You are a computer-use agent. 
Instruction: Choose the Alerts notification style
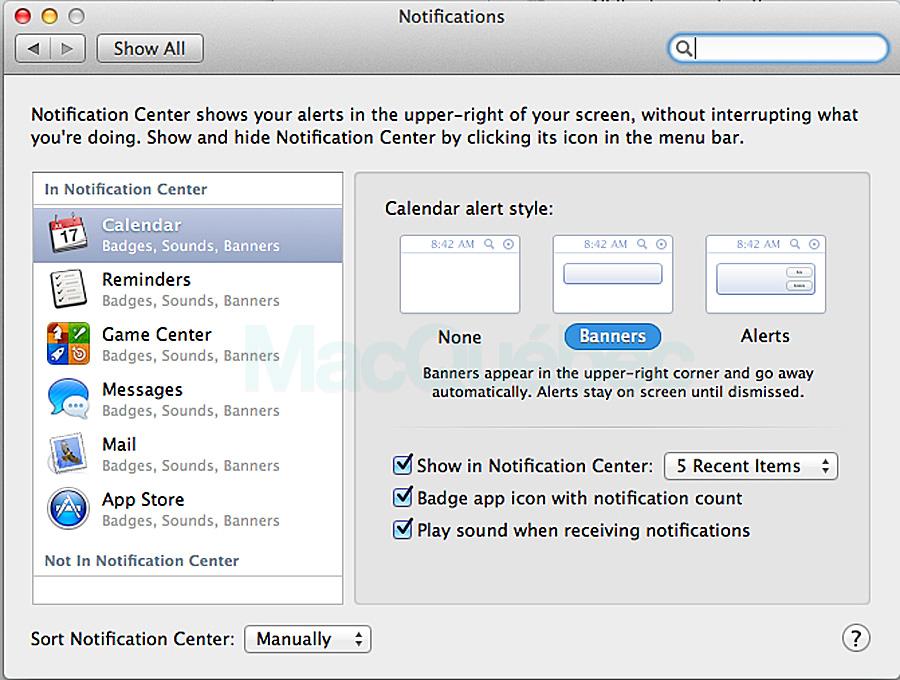(765, 273)
